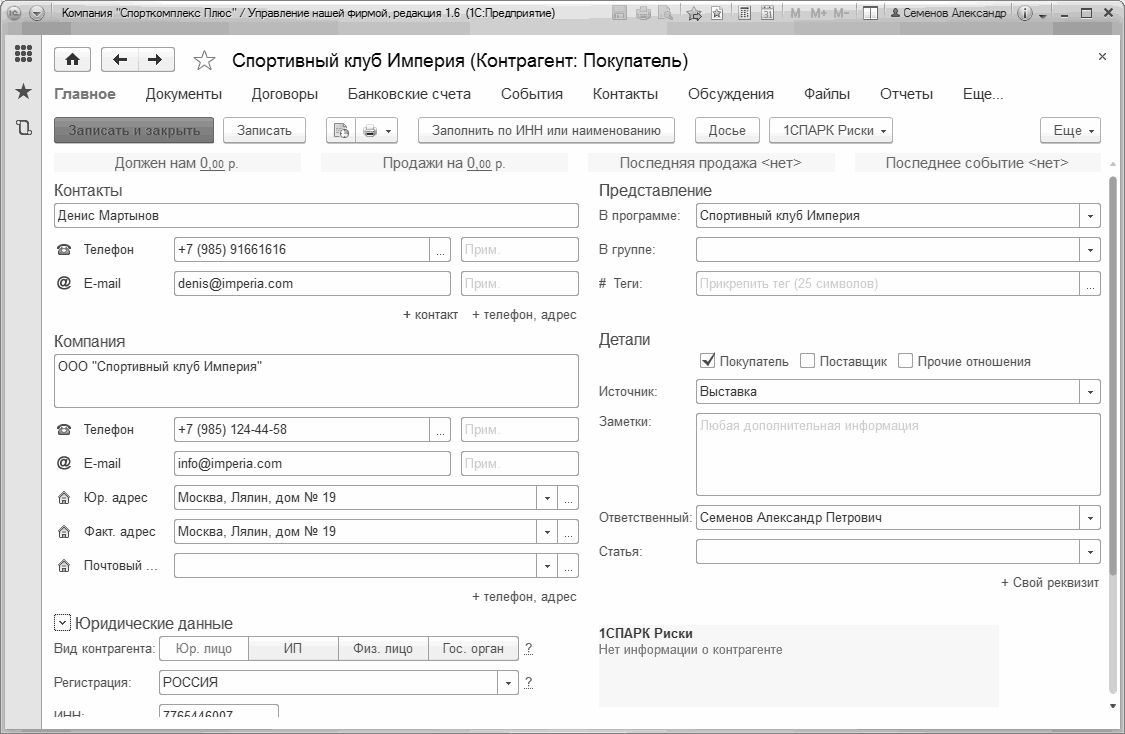Open the history icon in left sidebar

pos(24,128)
